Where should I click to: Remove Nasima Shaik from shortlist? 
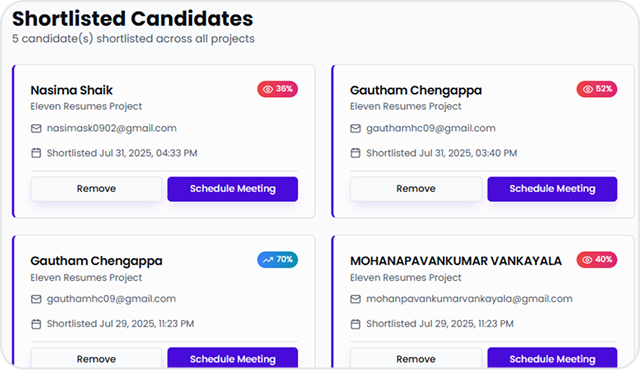96,189
